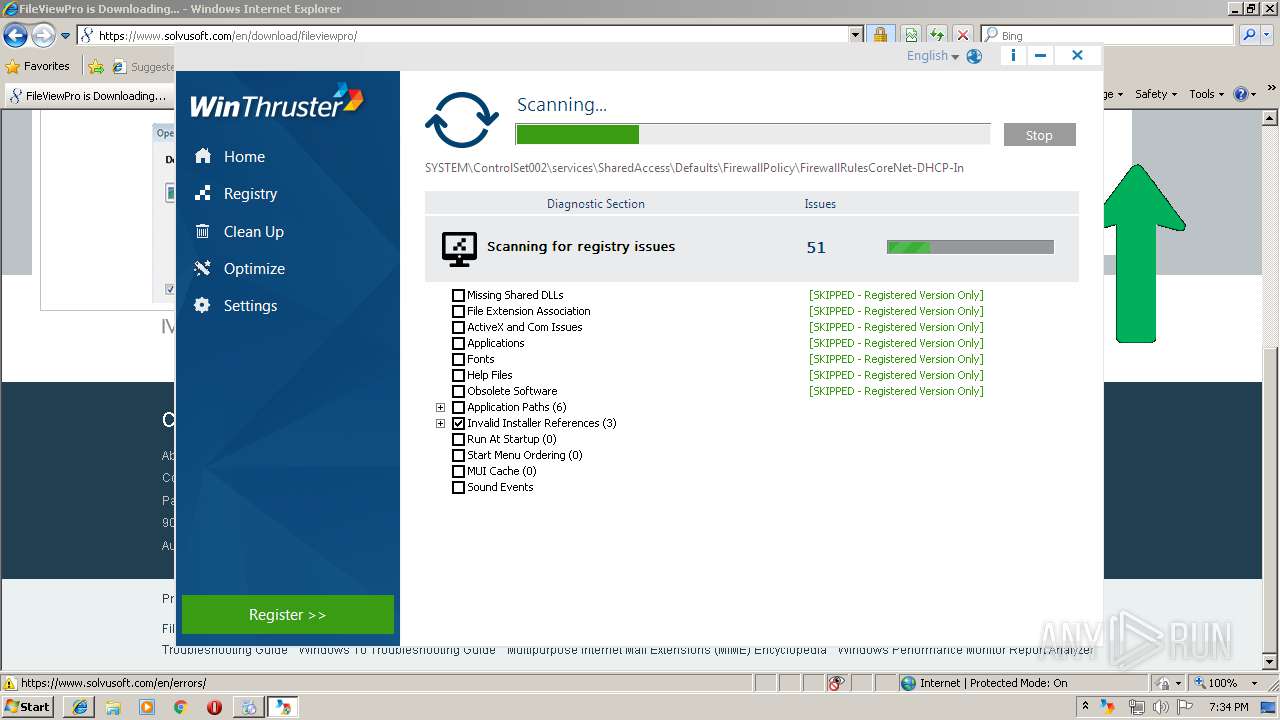Click the Settings gear icon
Viewport: 1280px width, 720px height.
coord(203,305)
